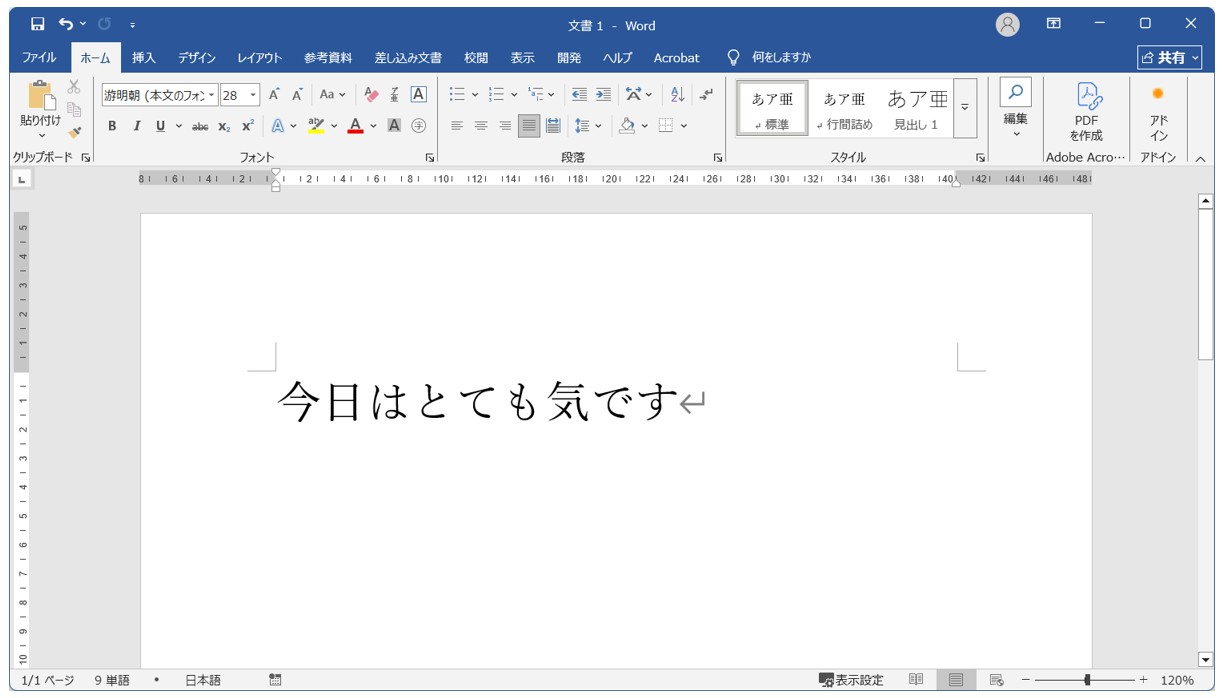Screen dimensions: 1224x698
Task: Click the phonetic guide (ruby) icon
Action: coord(395,95)
